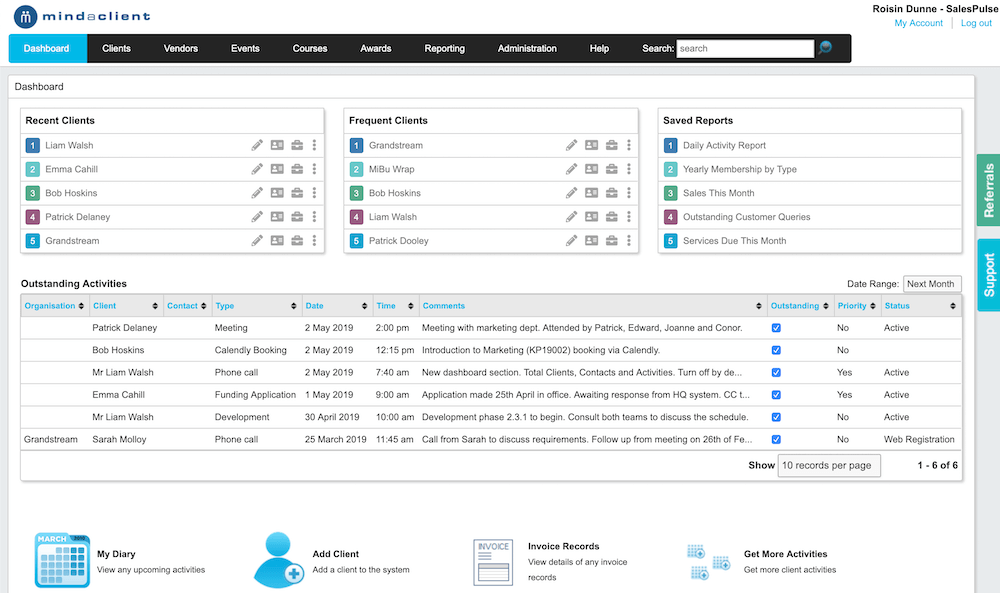Image resolution: width=1000 pixels, height=593 pixels.
Task: Toggle outstanding checkbox for Sarah Molloy phone call
Action: click(x=776, y=439)
